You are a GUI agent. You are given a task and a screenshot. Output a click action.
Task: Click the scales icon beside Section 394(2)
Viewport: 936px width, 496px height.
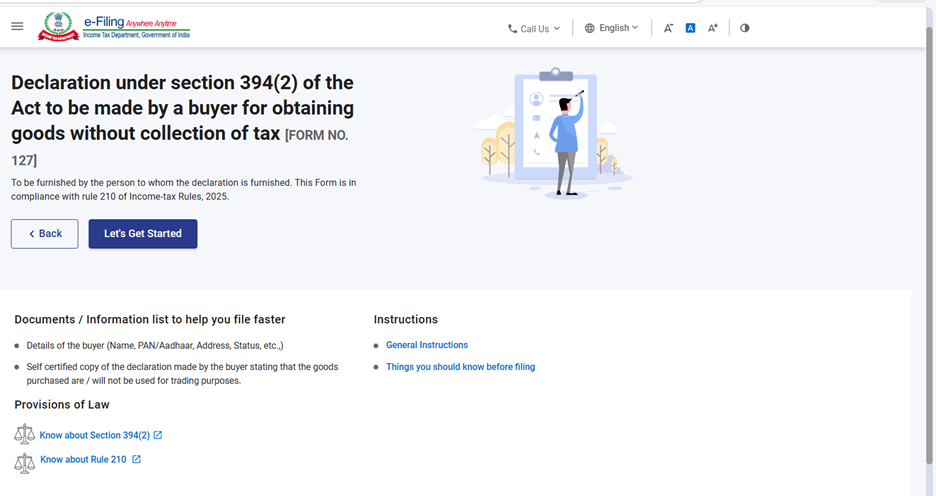(24, 435)
